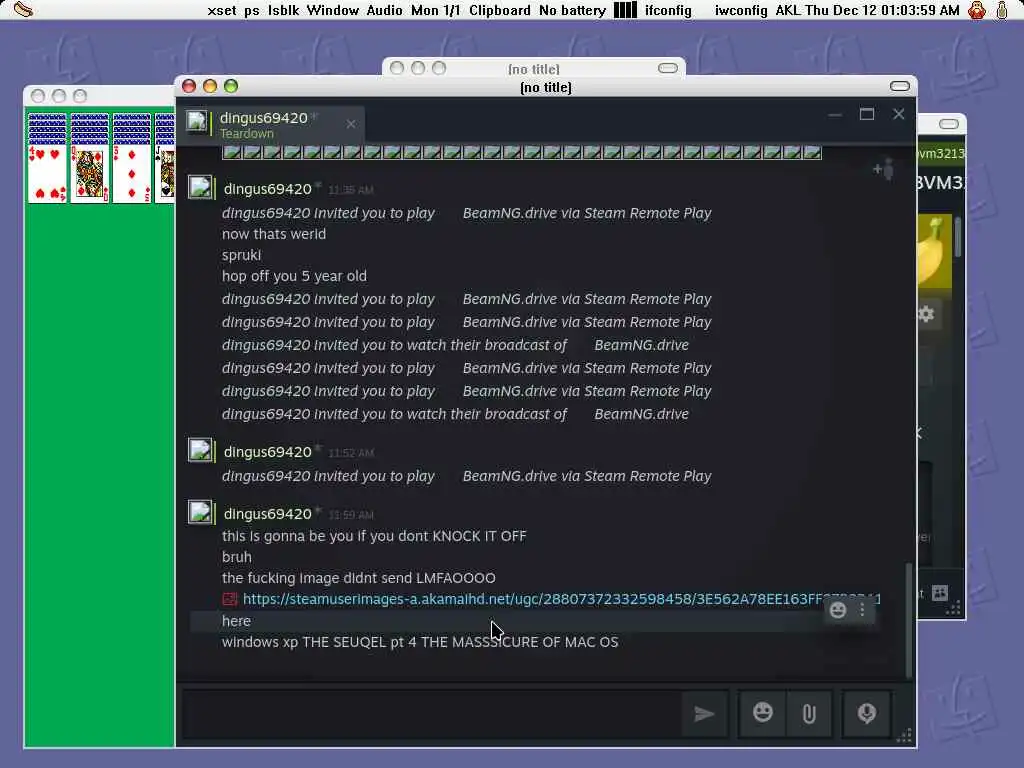Click the monkey face tray icon
Viewport: 1024px width, 768px height.
pos(977,10)
